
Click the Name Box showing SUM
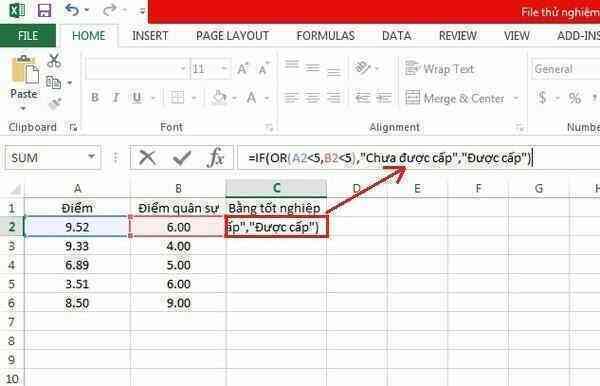coord(46,157)
